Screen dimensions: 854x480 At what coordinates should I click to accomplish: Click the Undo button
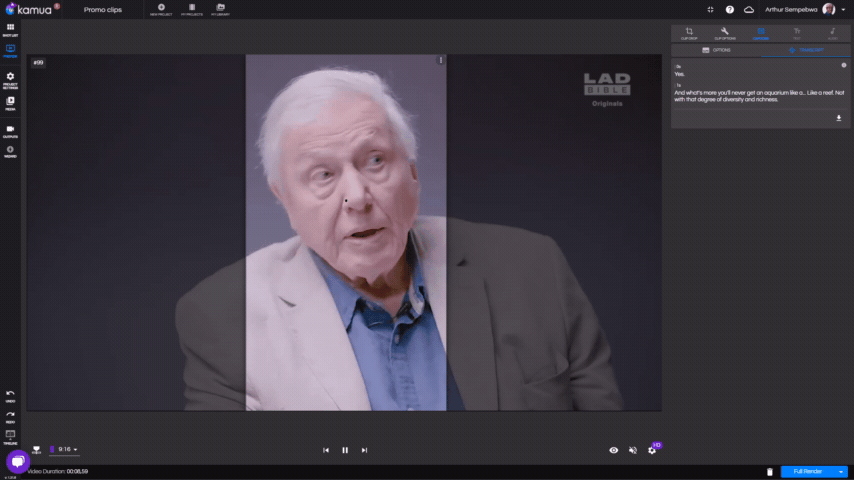tap(10, 395)
